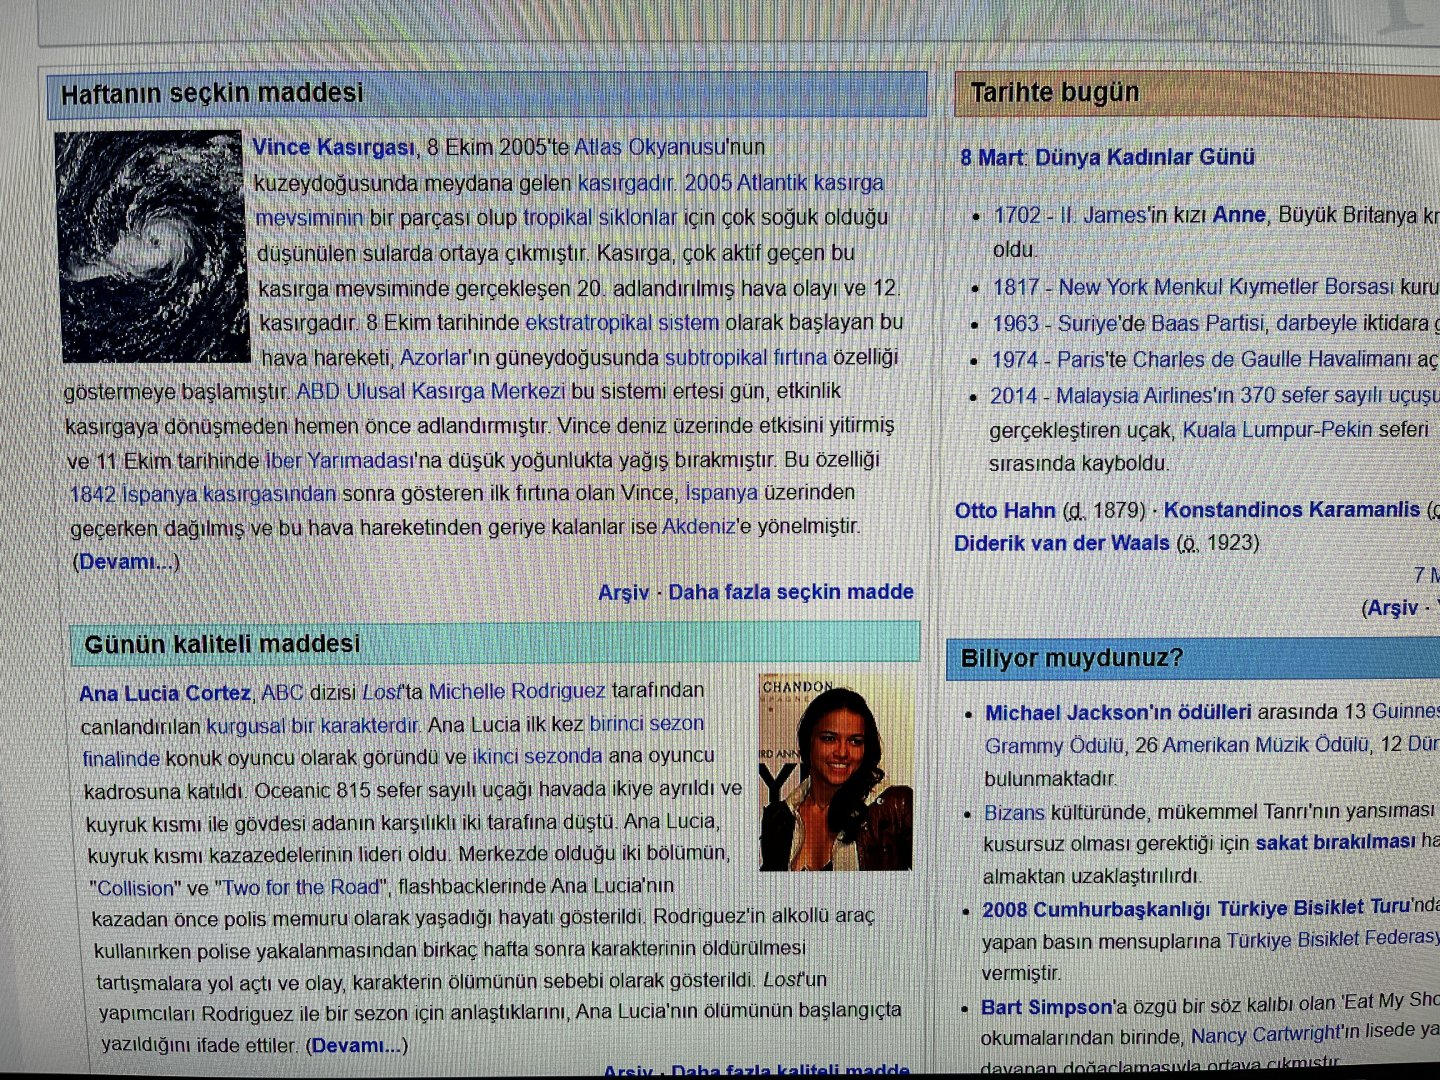
Task: Open the 2005 Atlantik kasırga mevsiminin link
Action: 570,200
